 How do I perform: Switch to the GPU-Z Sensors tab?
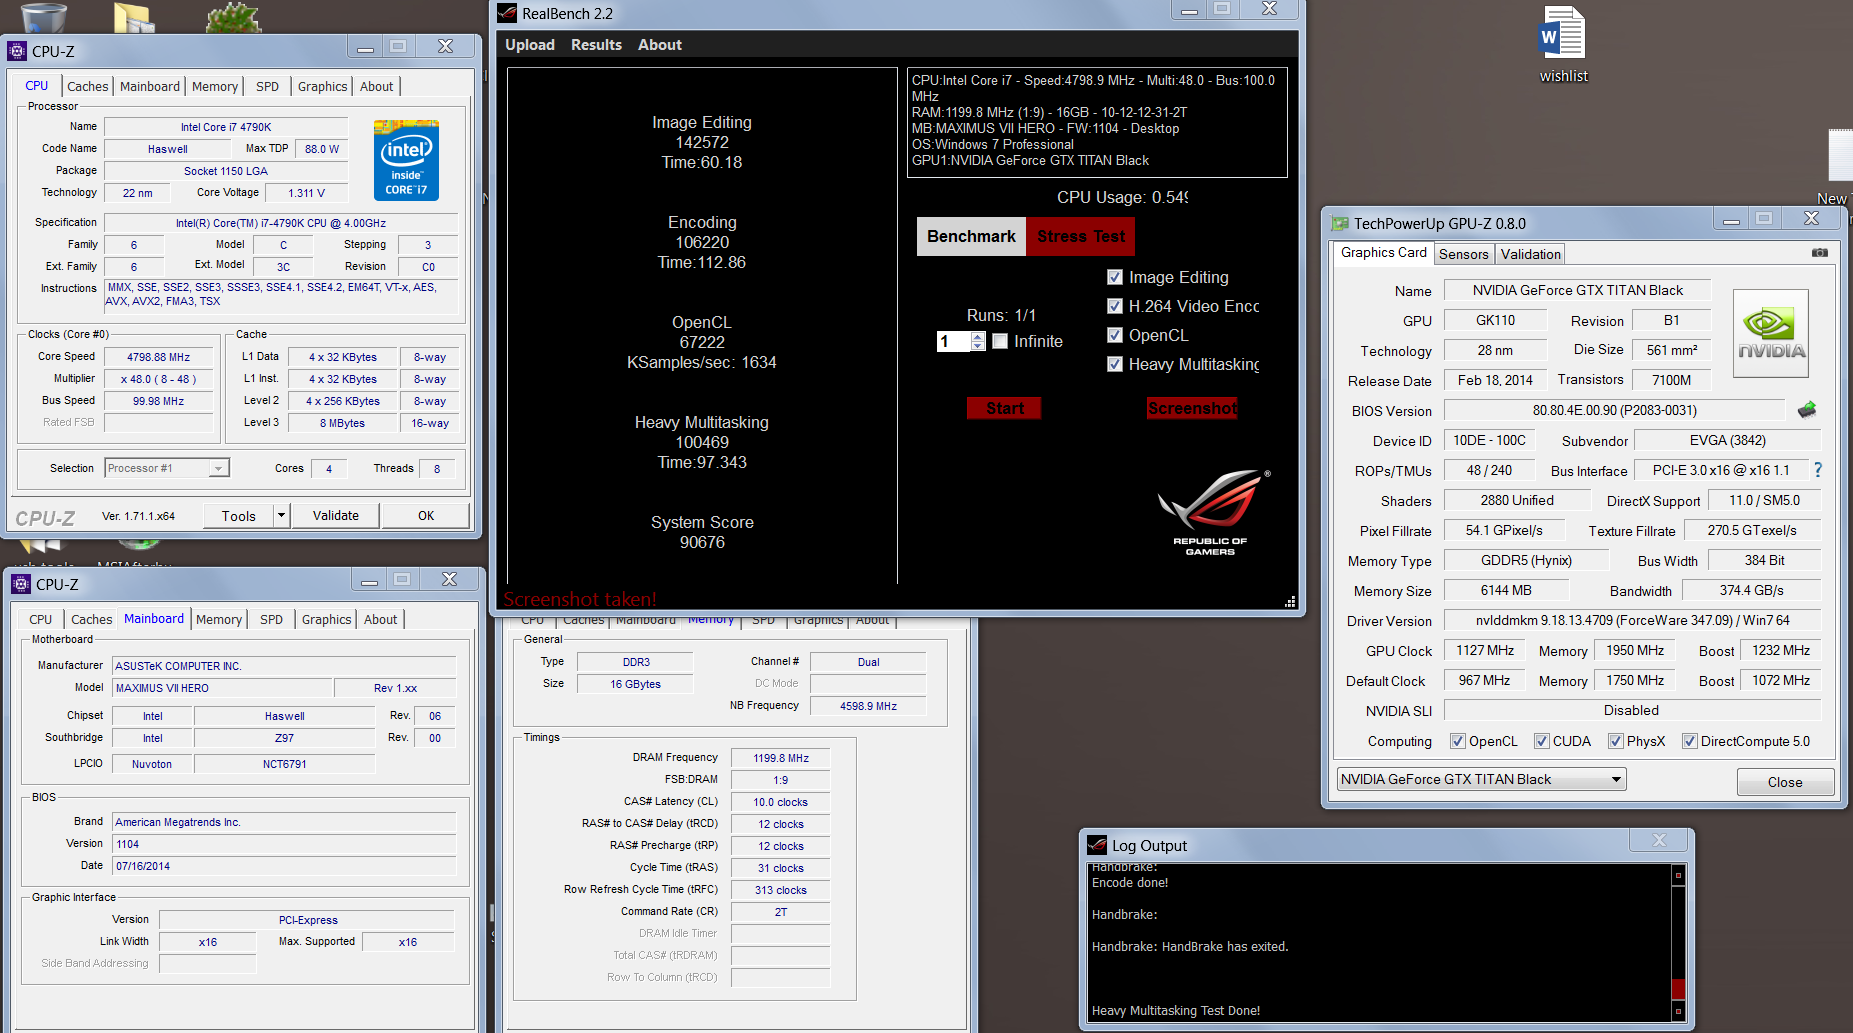click(1463, 254)
